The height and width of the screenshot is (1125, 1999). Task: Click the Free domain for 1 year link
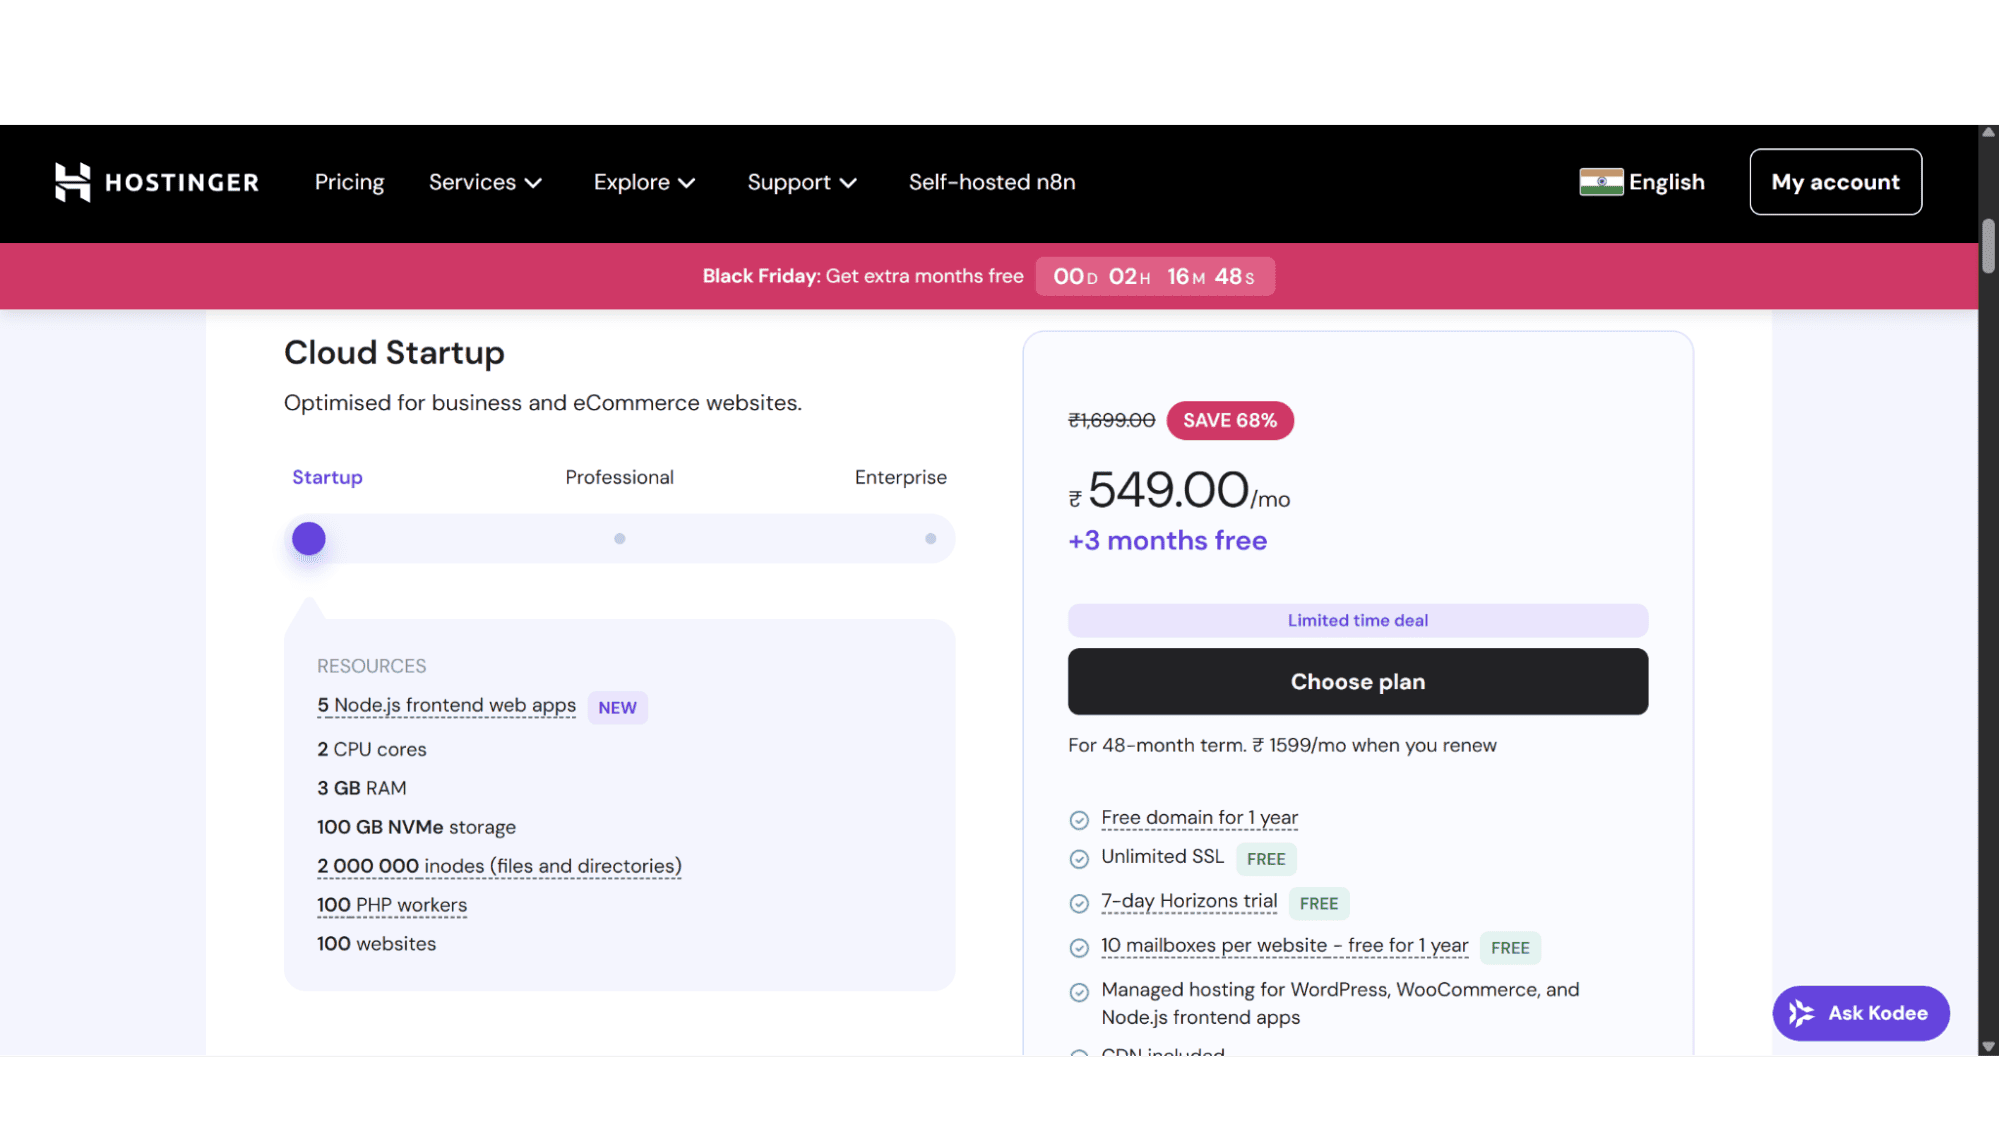point(1199,818)
